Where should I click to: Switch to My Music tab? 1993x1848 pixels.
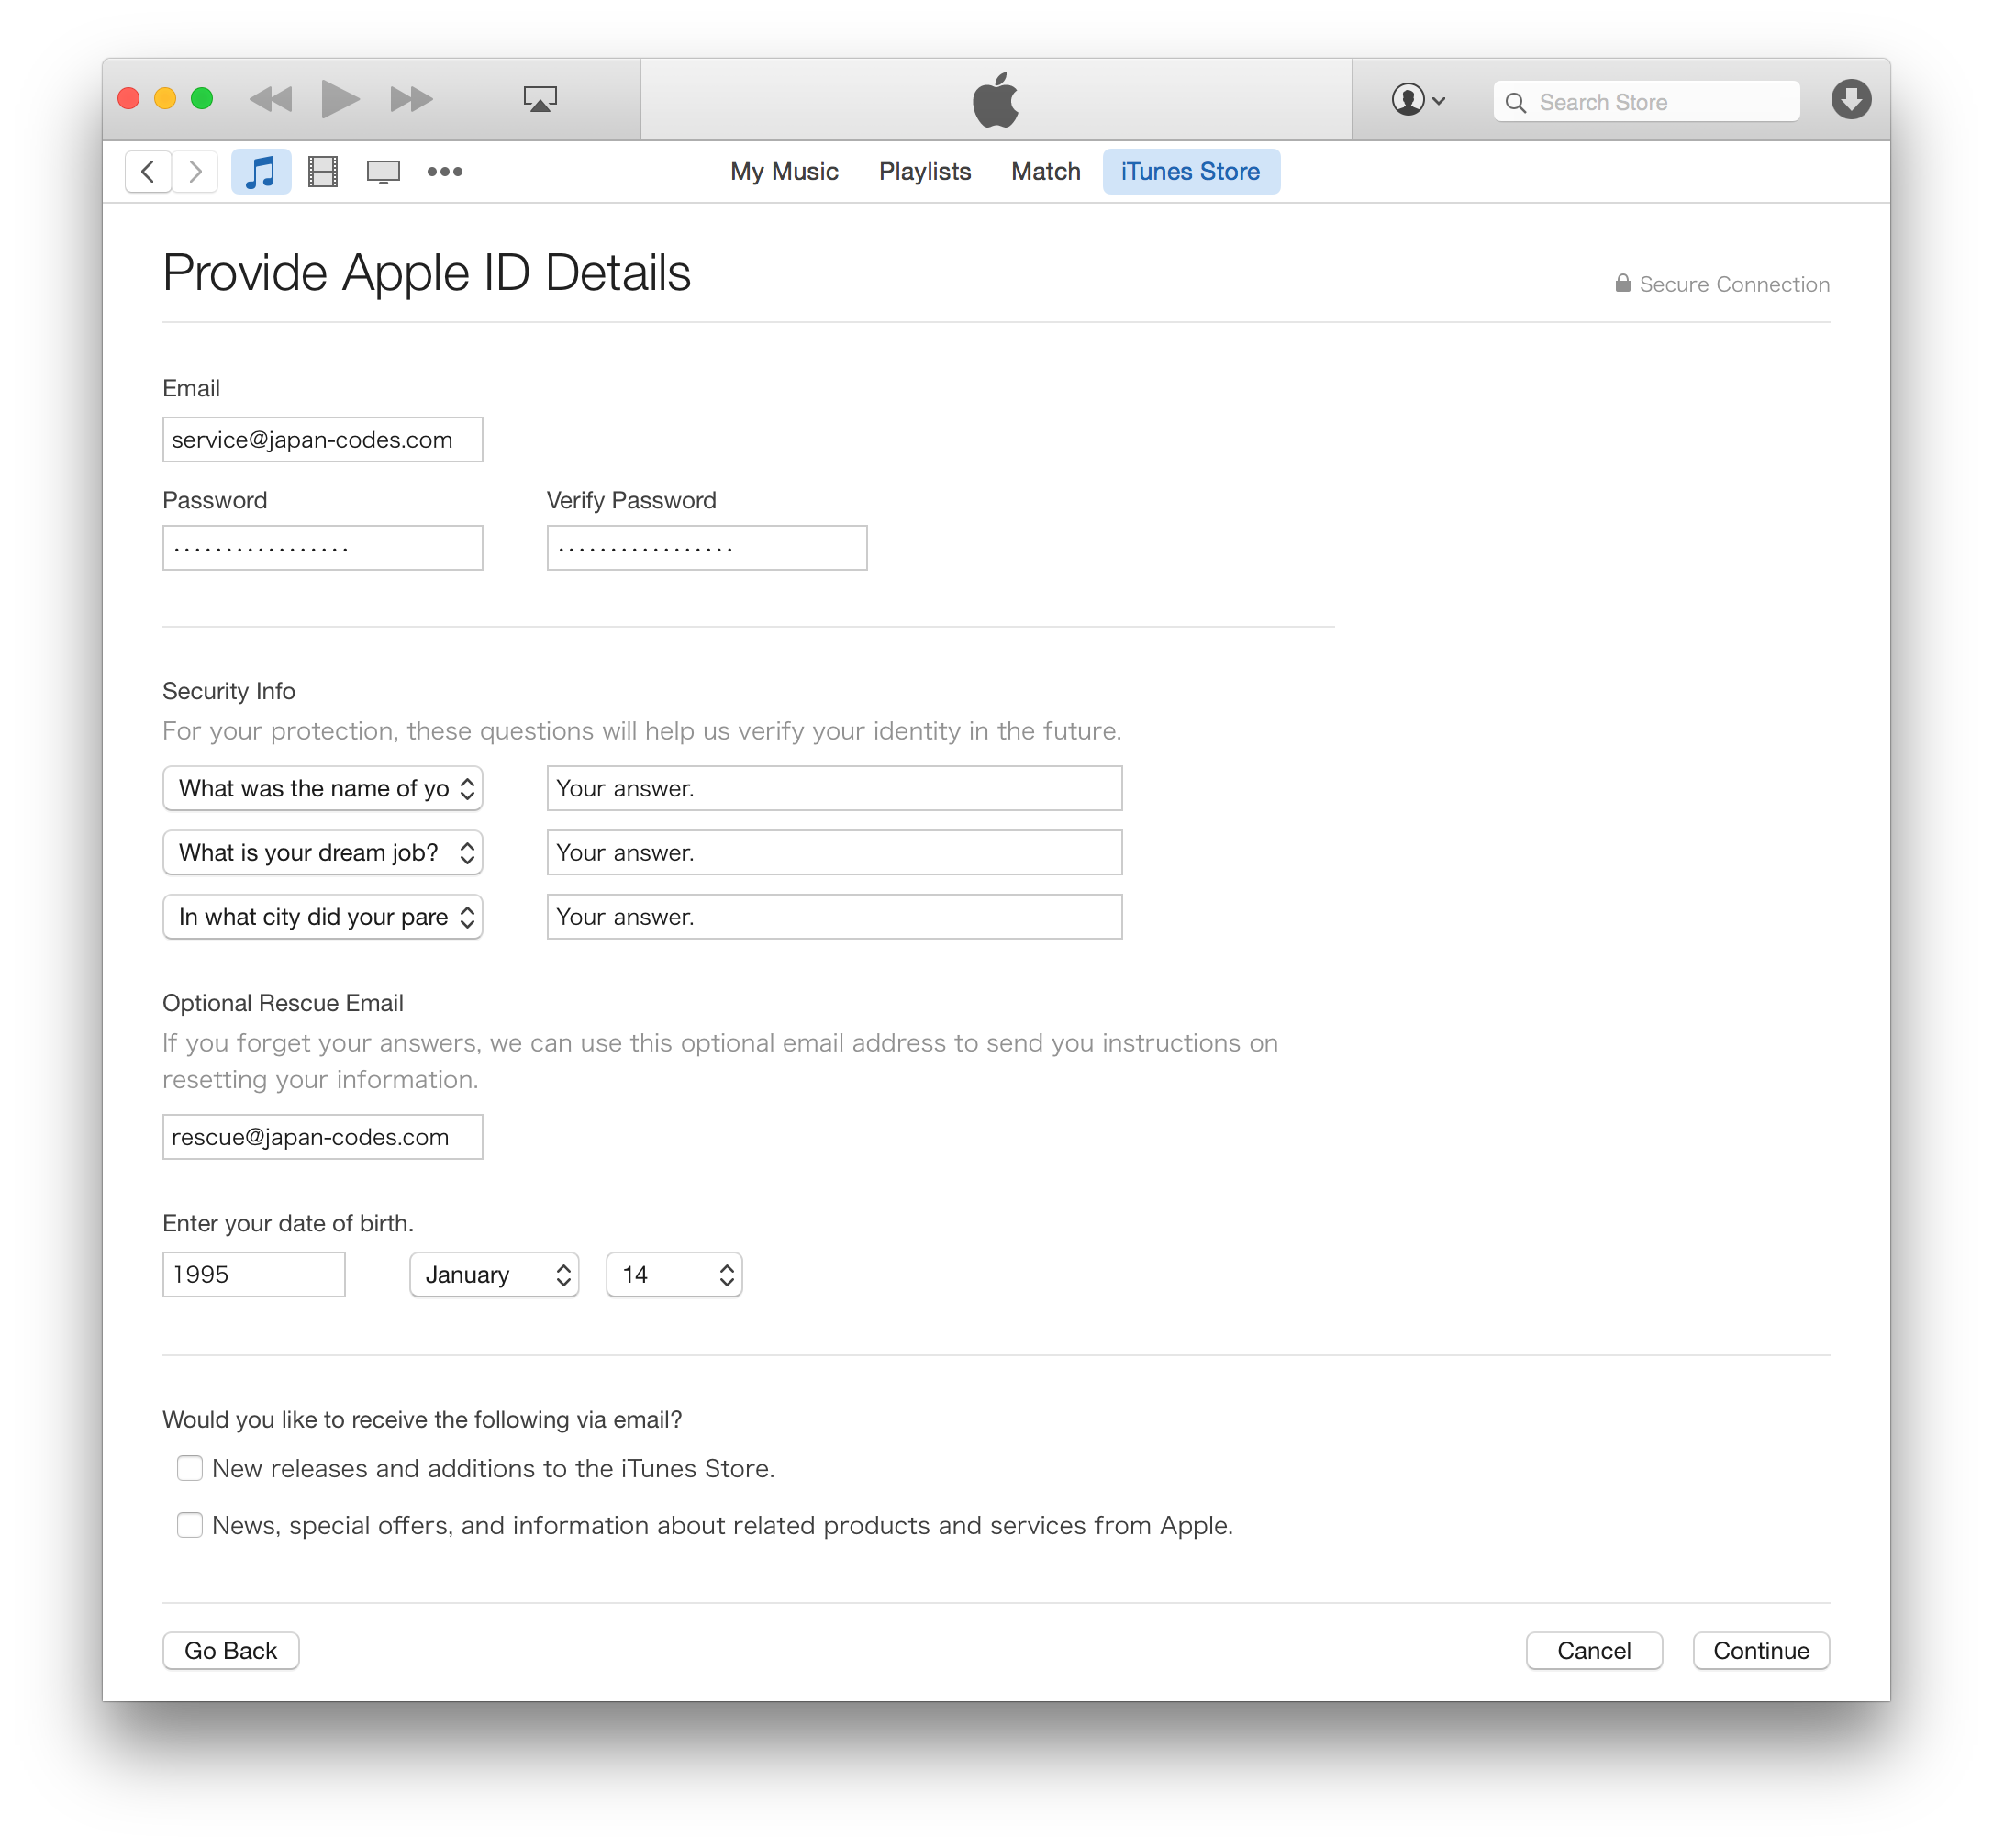click(783, 171)
